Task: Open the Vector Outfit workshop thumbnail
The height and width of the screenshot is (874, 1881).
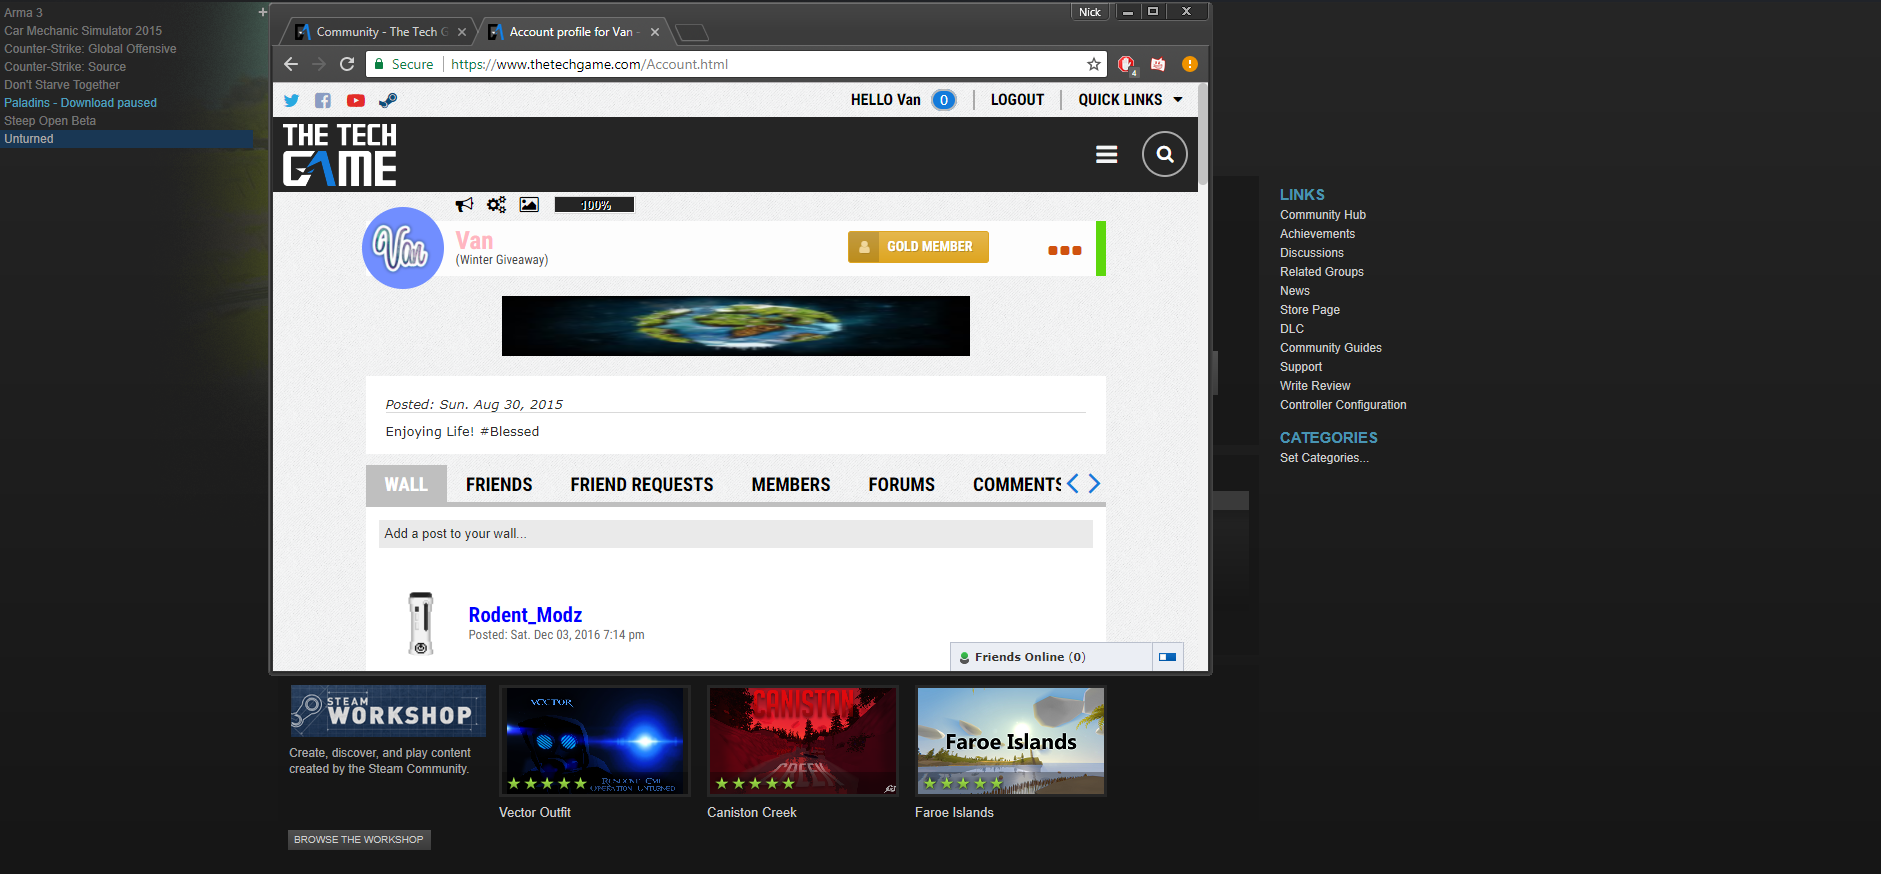Action: (595, 741)
